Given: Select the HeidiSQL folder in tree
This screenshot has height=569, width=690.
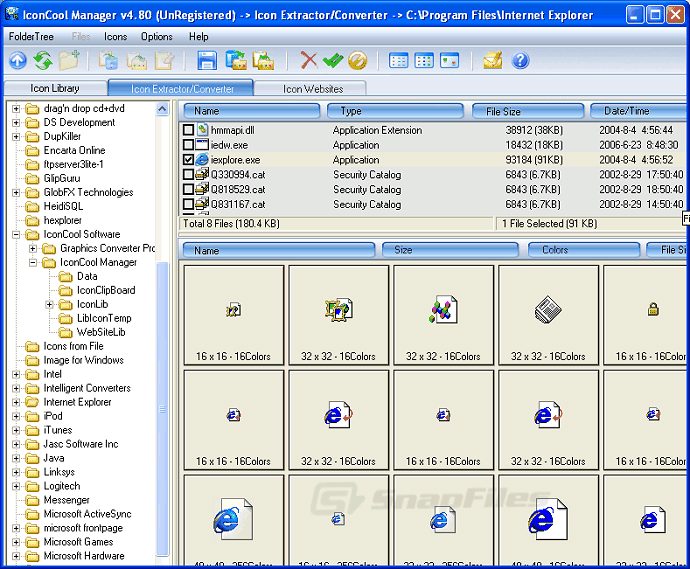Looking at the screenshot, I should 63,206.
